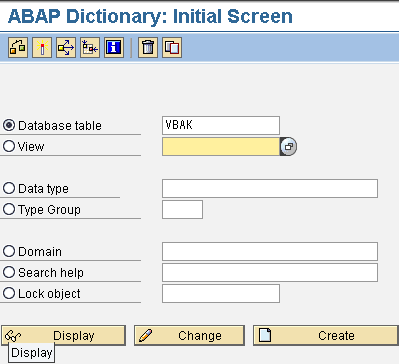This screenshot has height=364, width=399.
Task: Open the search help button beside View field
Action: pyautogui.click(x=289, y=146)
